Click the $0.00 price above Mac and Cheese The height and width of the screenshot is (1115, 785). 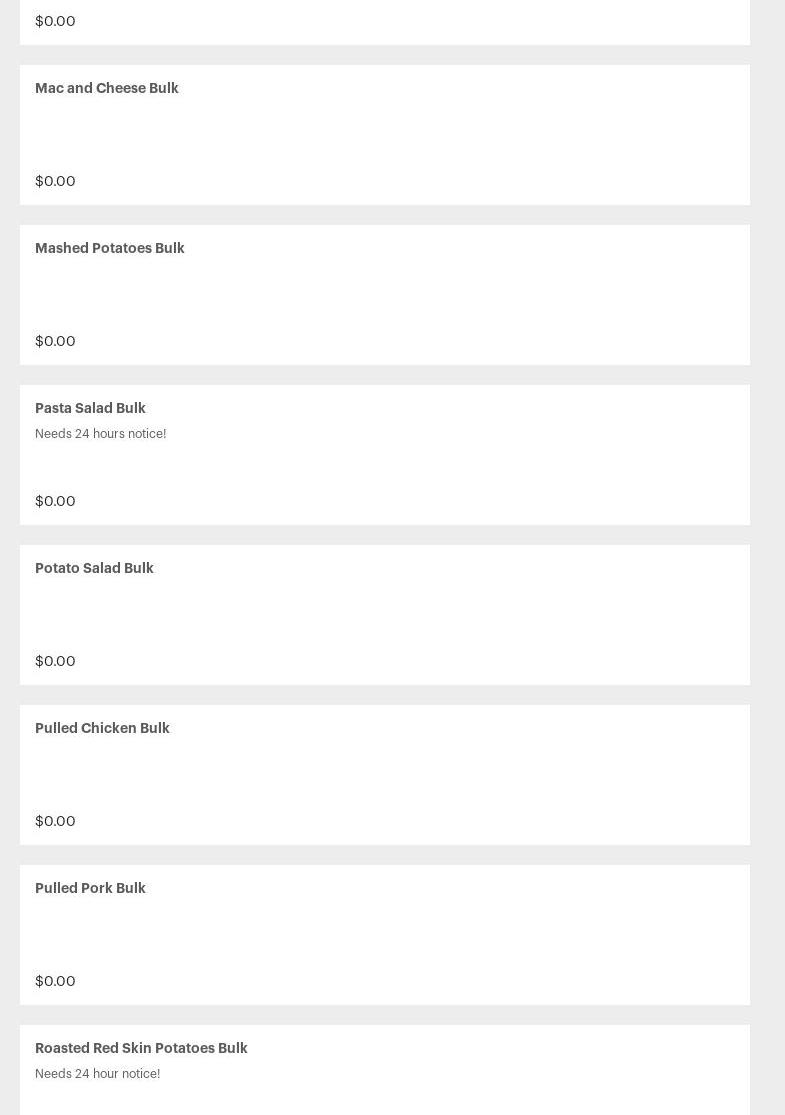click(x=55, y=21)
